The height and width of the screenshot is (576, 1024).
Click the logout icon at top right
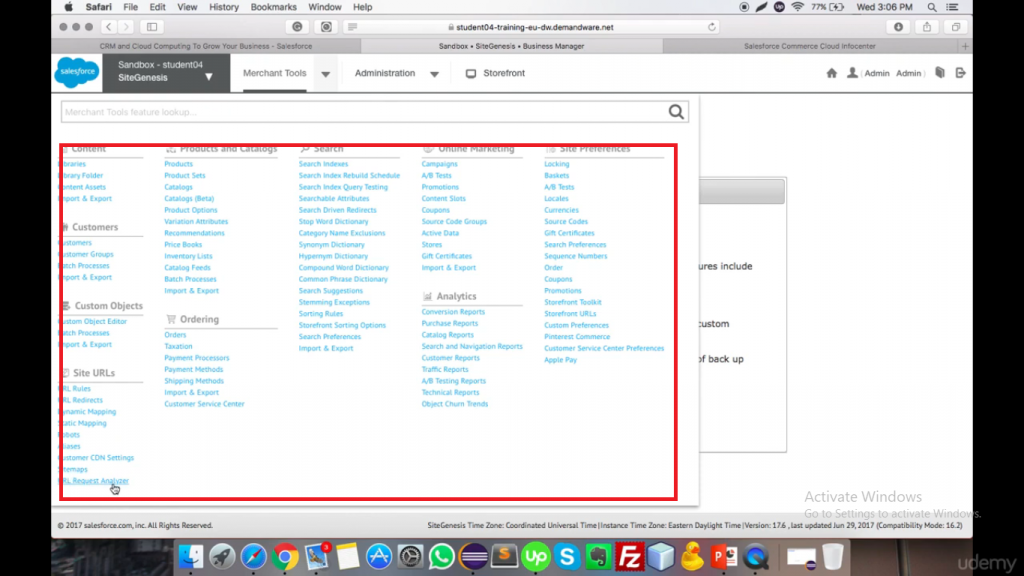tap(960, 72)
